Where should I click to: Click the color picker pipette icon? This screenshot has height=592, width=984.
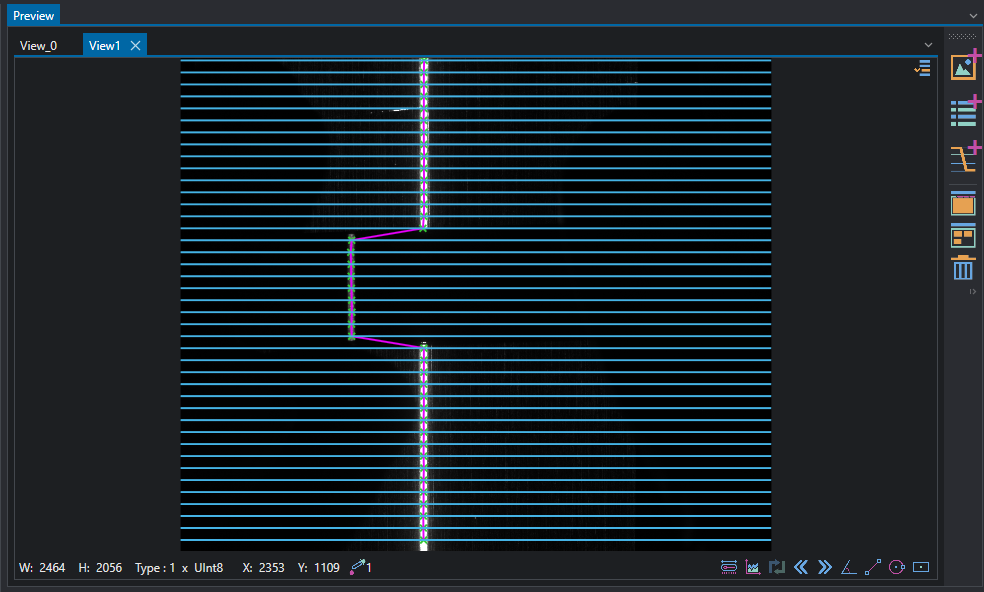357,568
